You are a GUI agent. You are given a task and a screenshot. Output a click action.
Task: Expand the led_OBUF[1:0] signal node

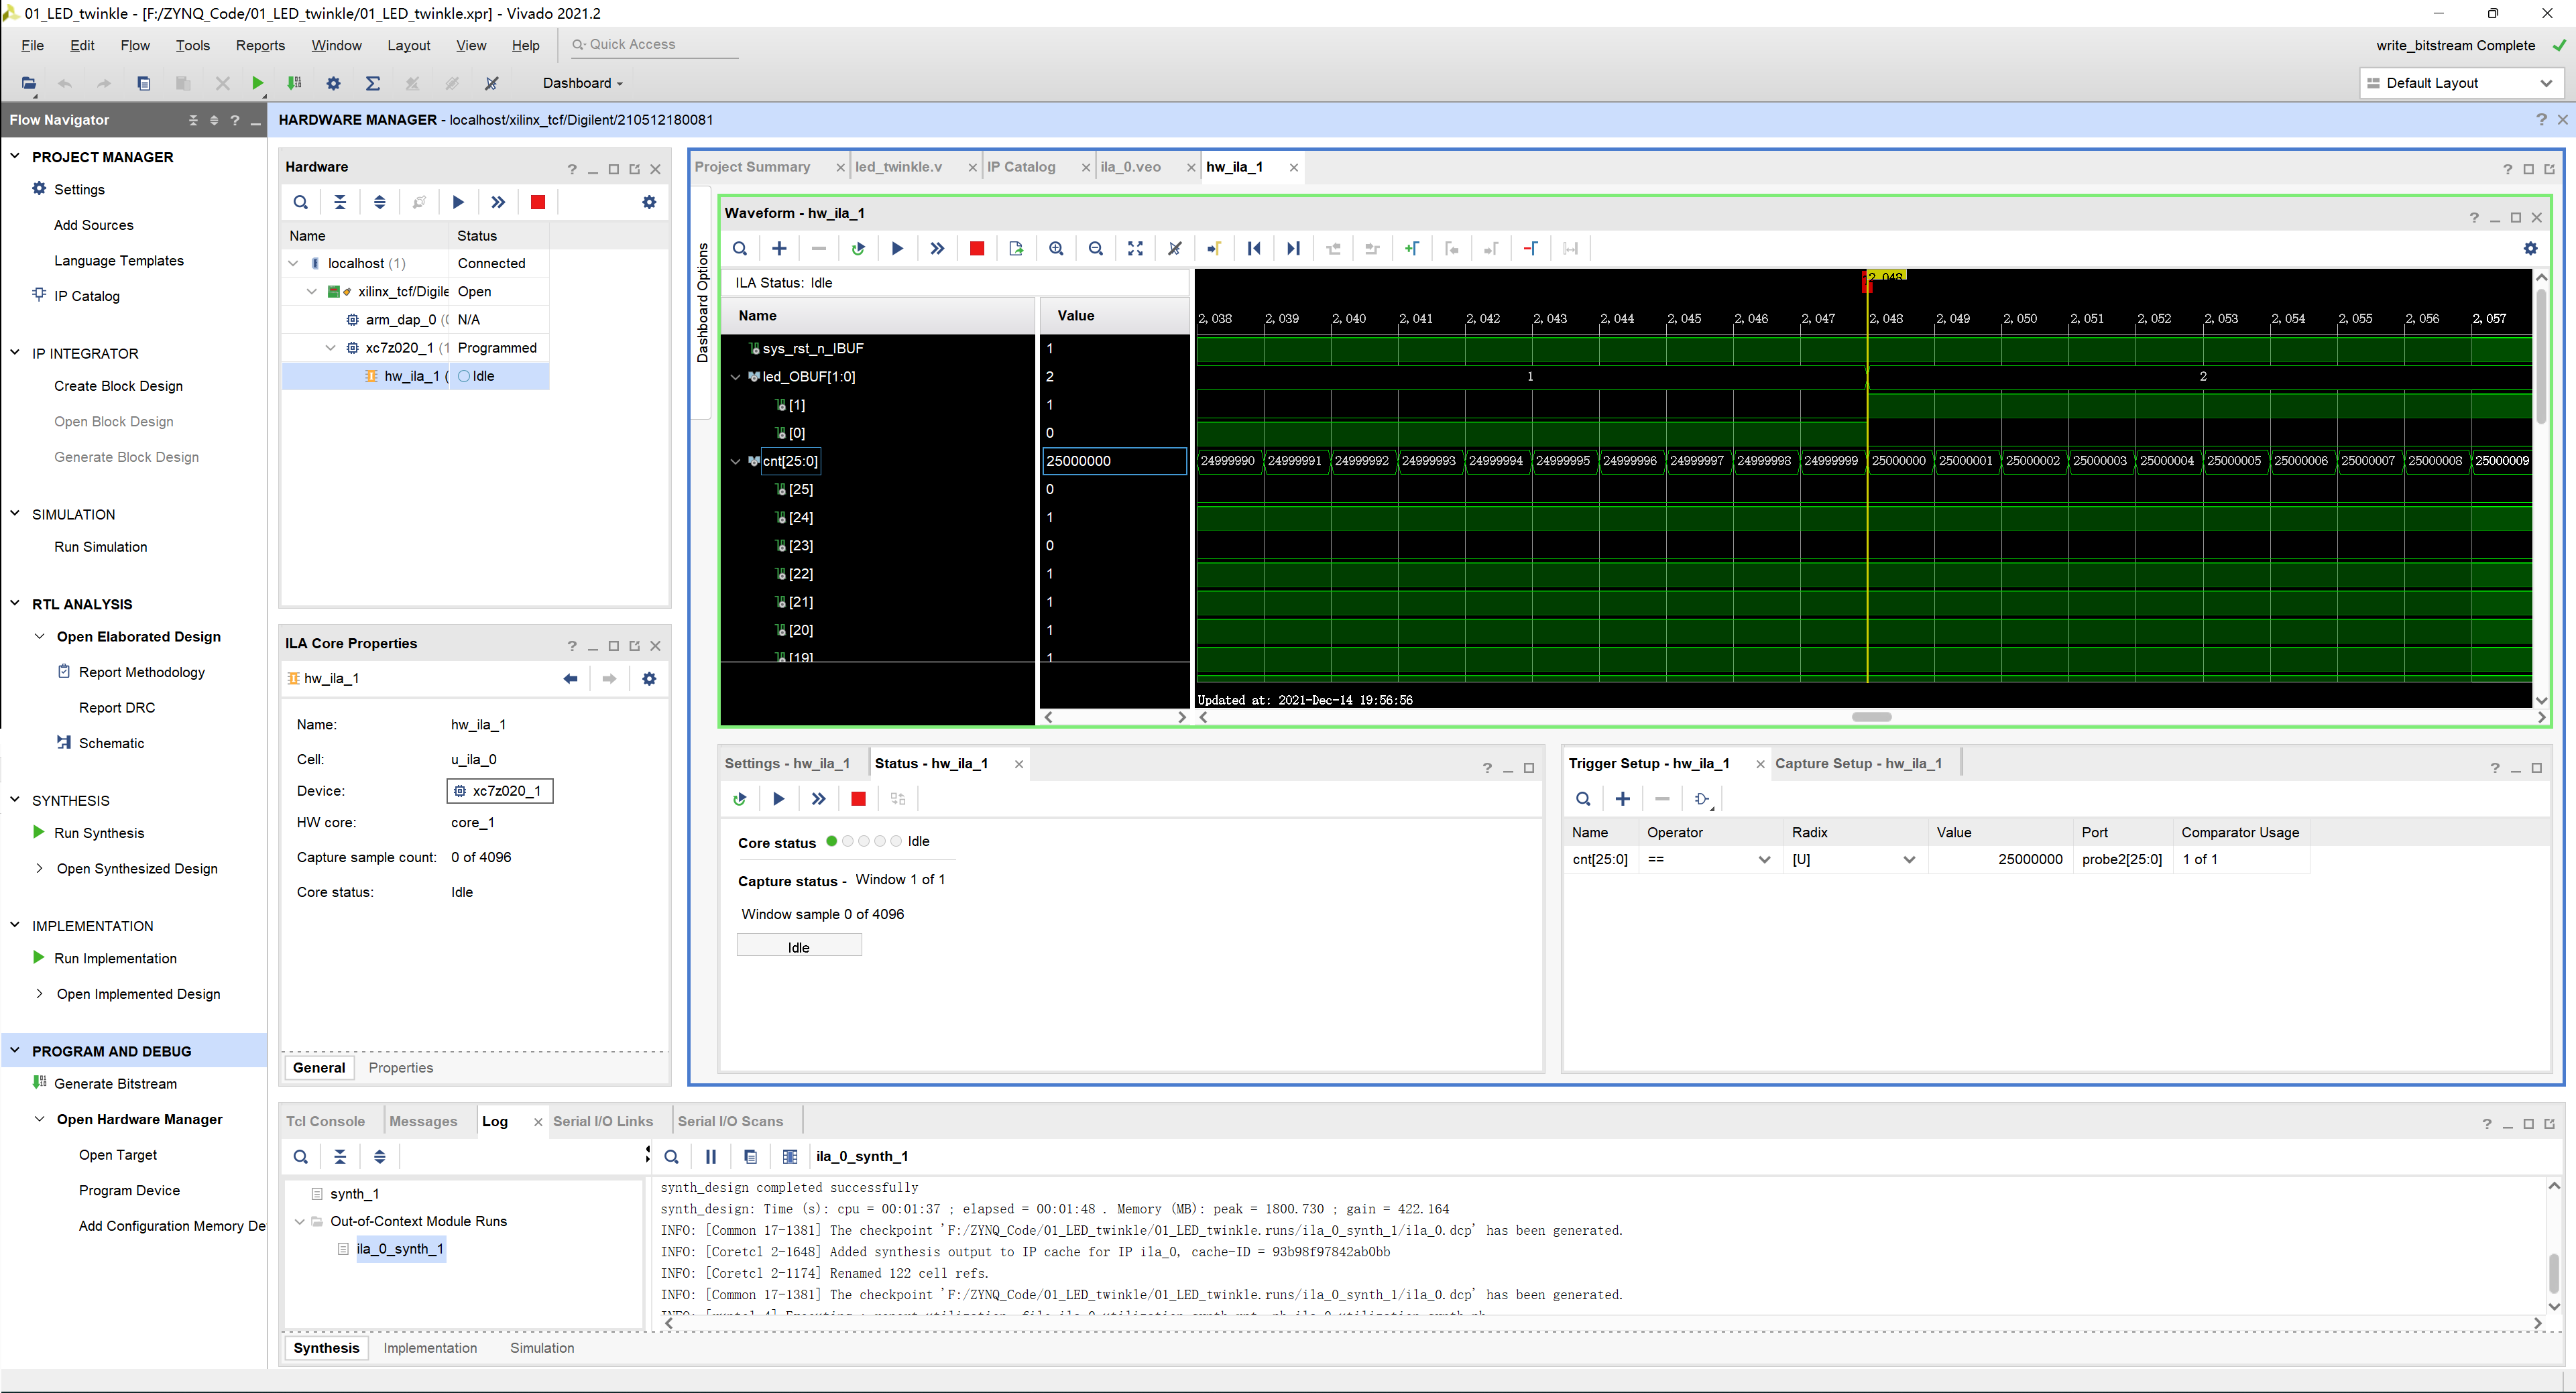pyautogui.click(x=734, y=375)
